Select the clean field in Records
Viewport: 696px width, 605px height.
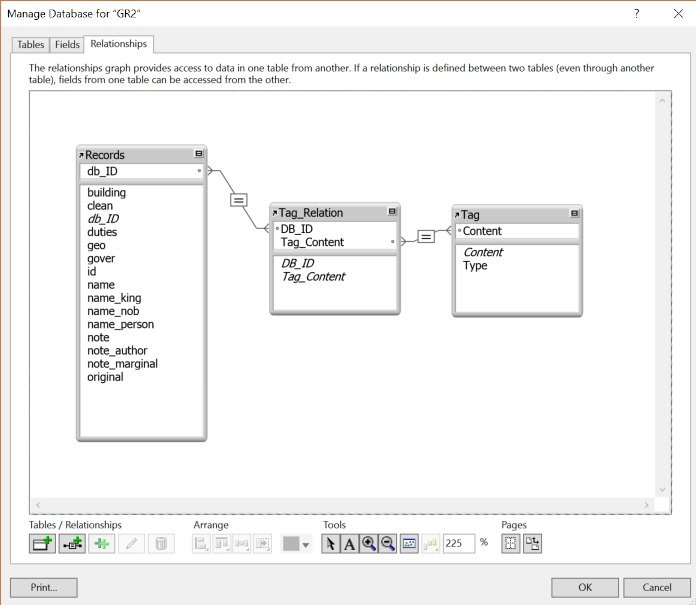pyautogui.click(x=100, y=206)
